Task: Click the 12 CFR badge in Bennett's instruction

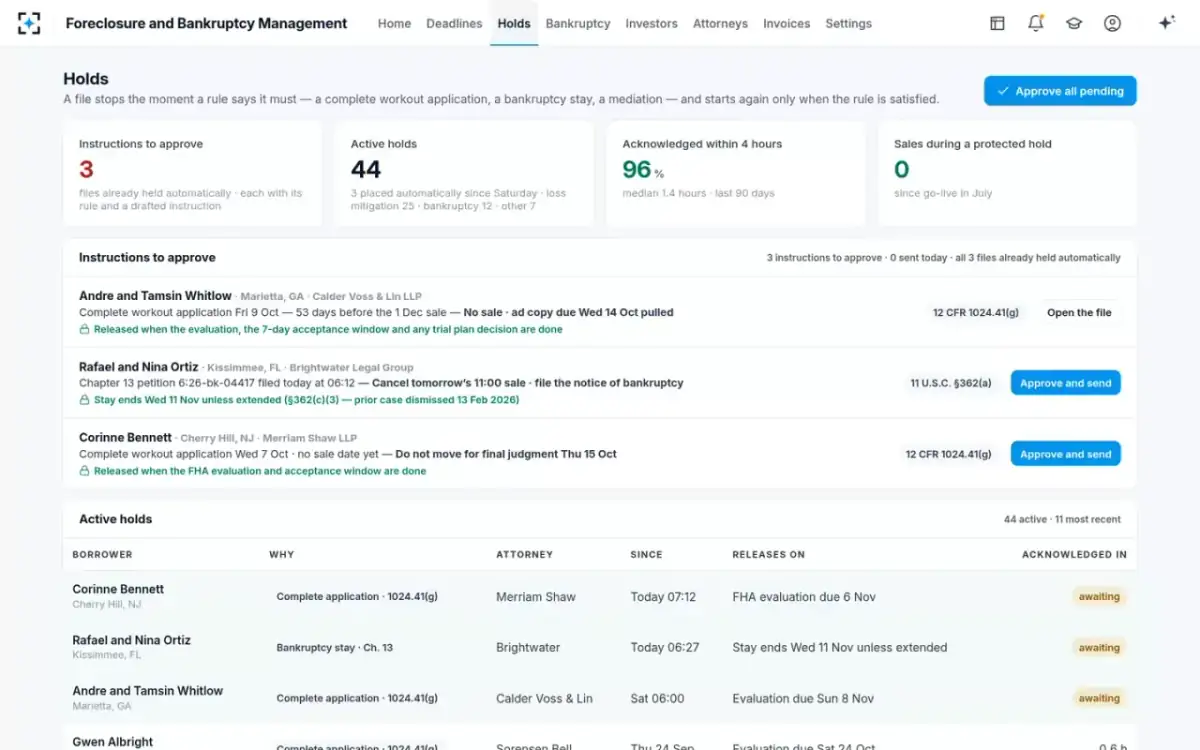Action: (948, 454)
